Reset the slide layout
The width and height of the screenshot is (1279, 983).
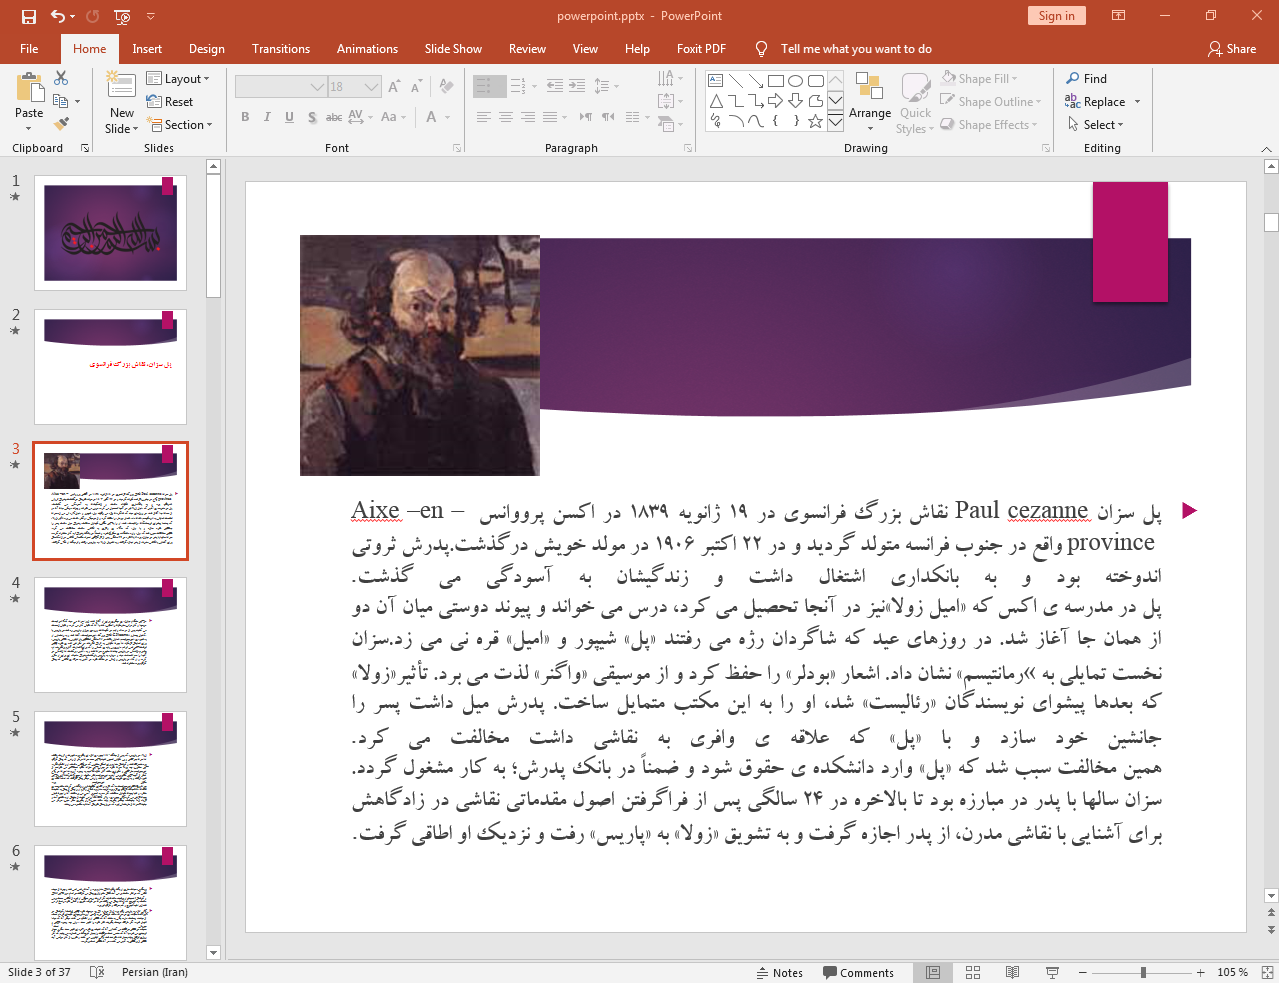point(170,101)
